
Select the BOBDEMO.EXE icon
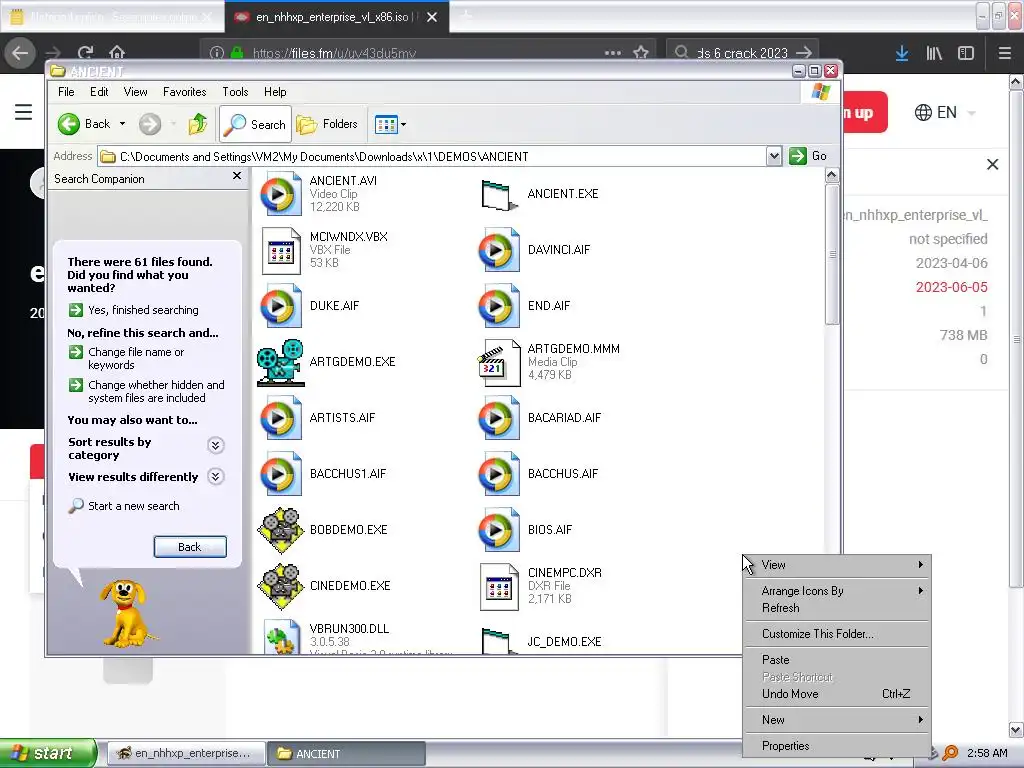(281, 530)
